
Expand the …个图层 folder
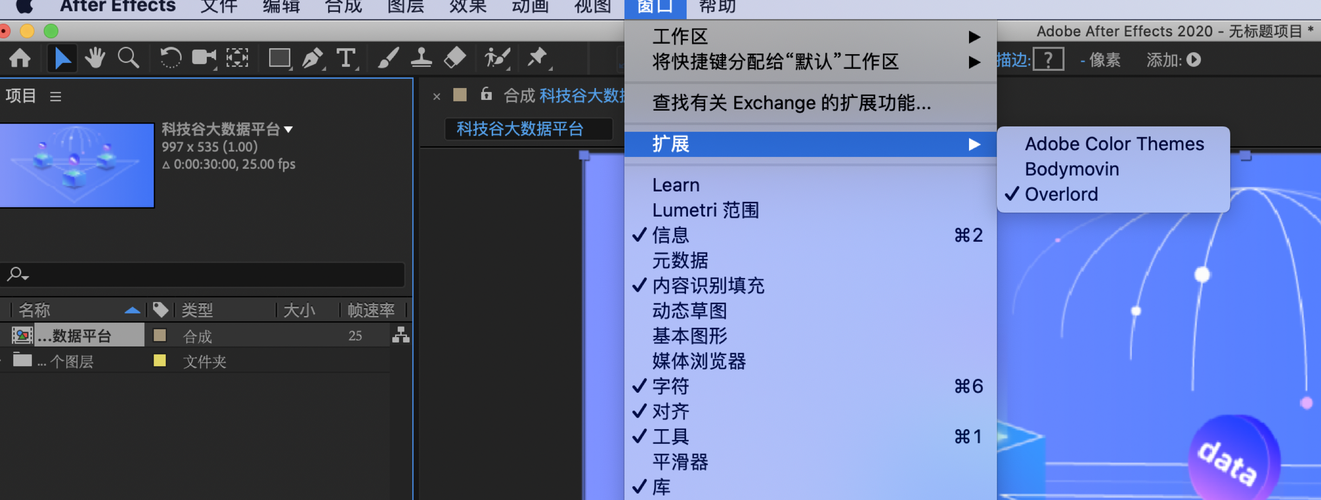3,361
